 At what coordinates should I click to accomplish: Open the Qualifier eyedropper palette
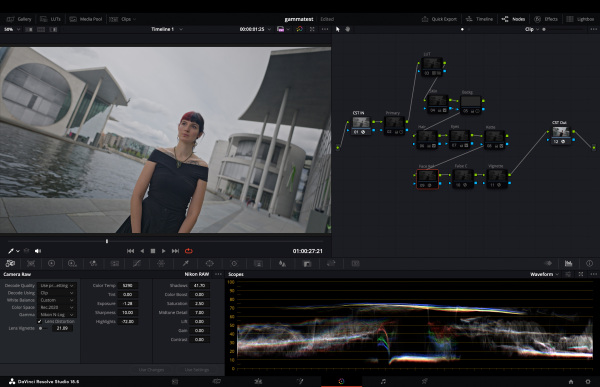[x=186, y=263]
